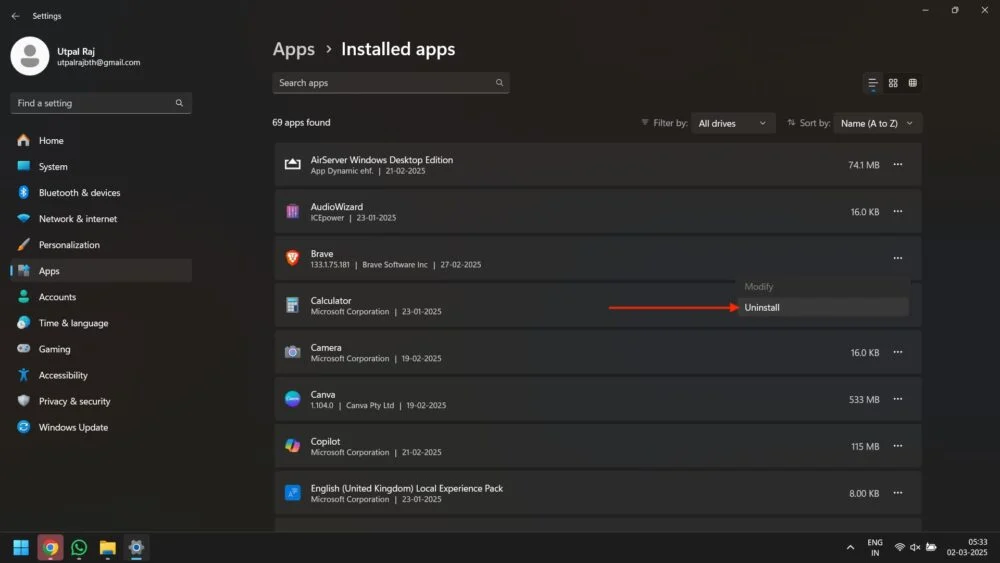Open the Sort by Name dropdown

878,123
